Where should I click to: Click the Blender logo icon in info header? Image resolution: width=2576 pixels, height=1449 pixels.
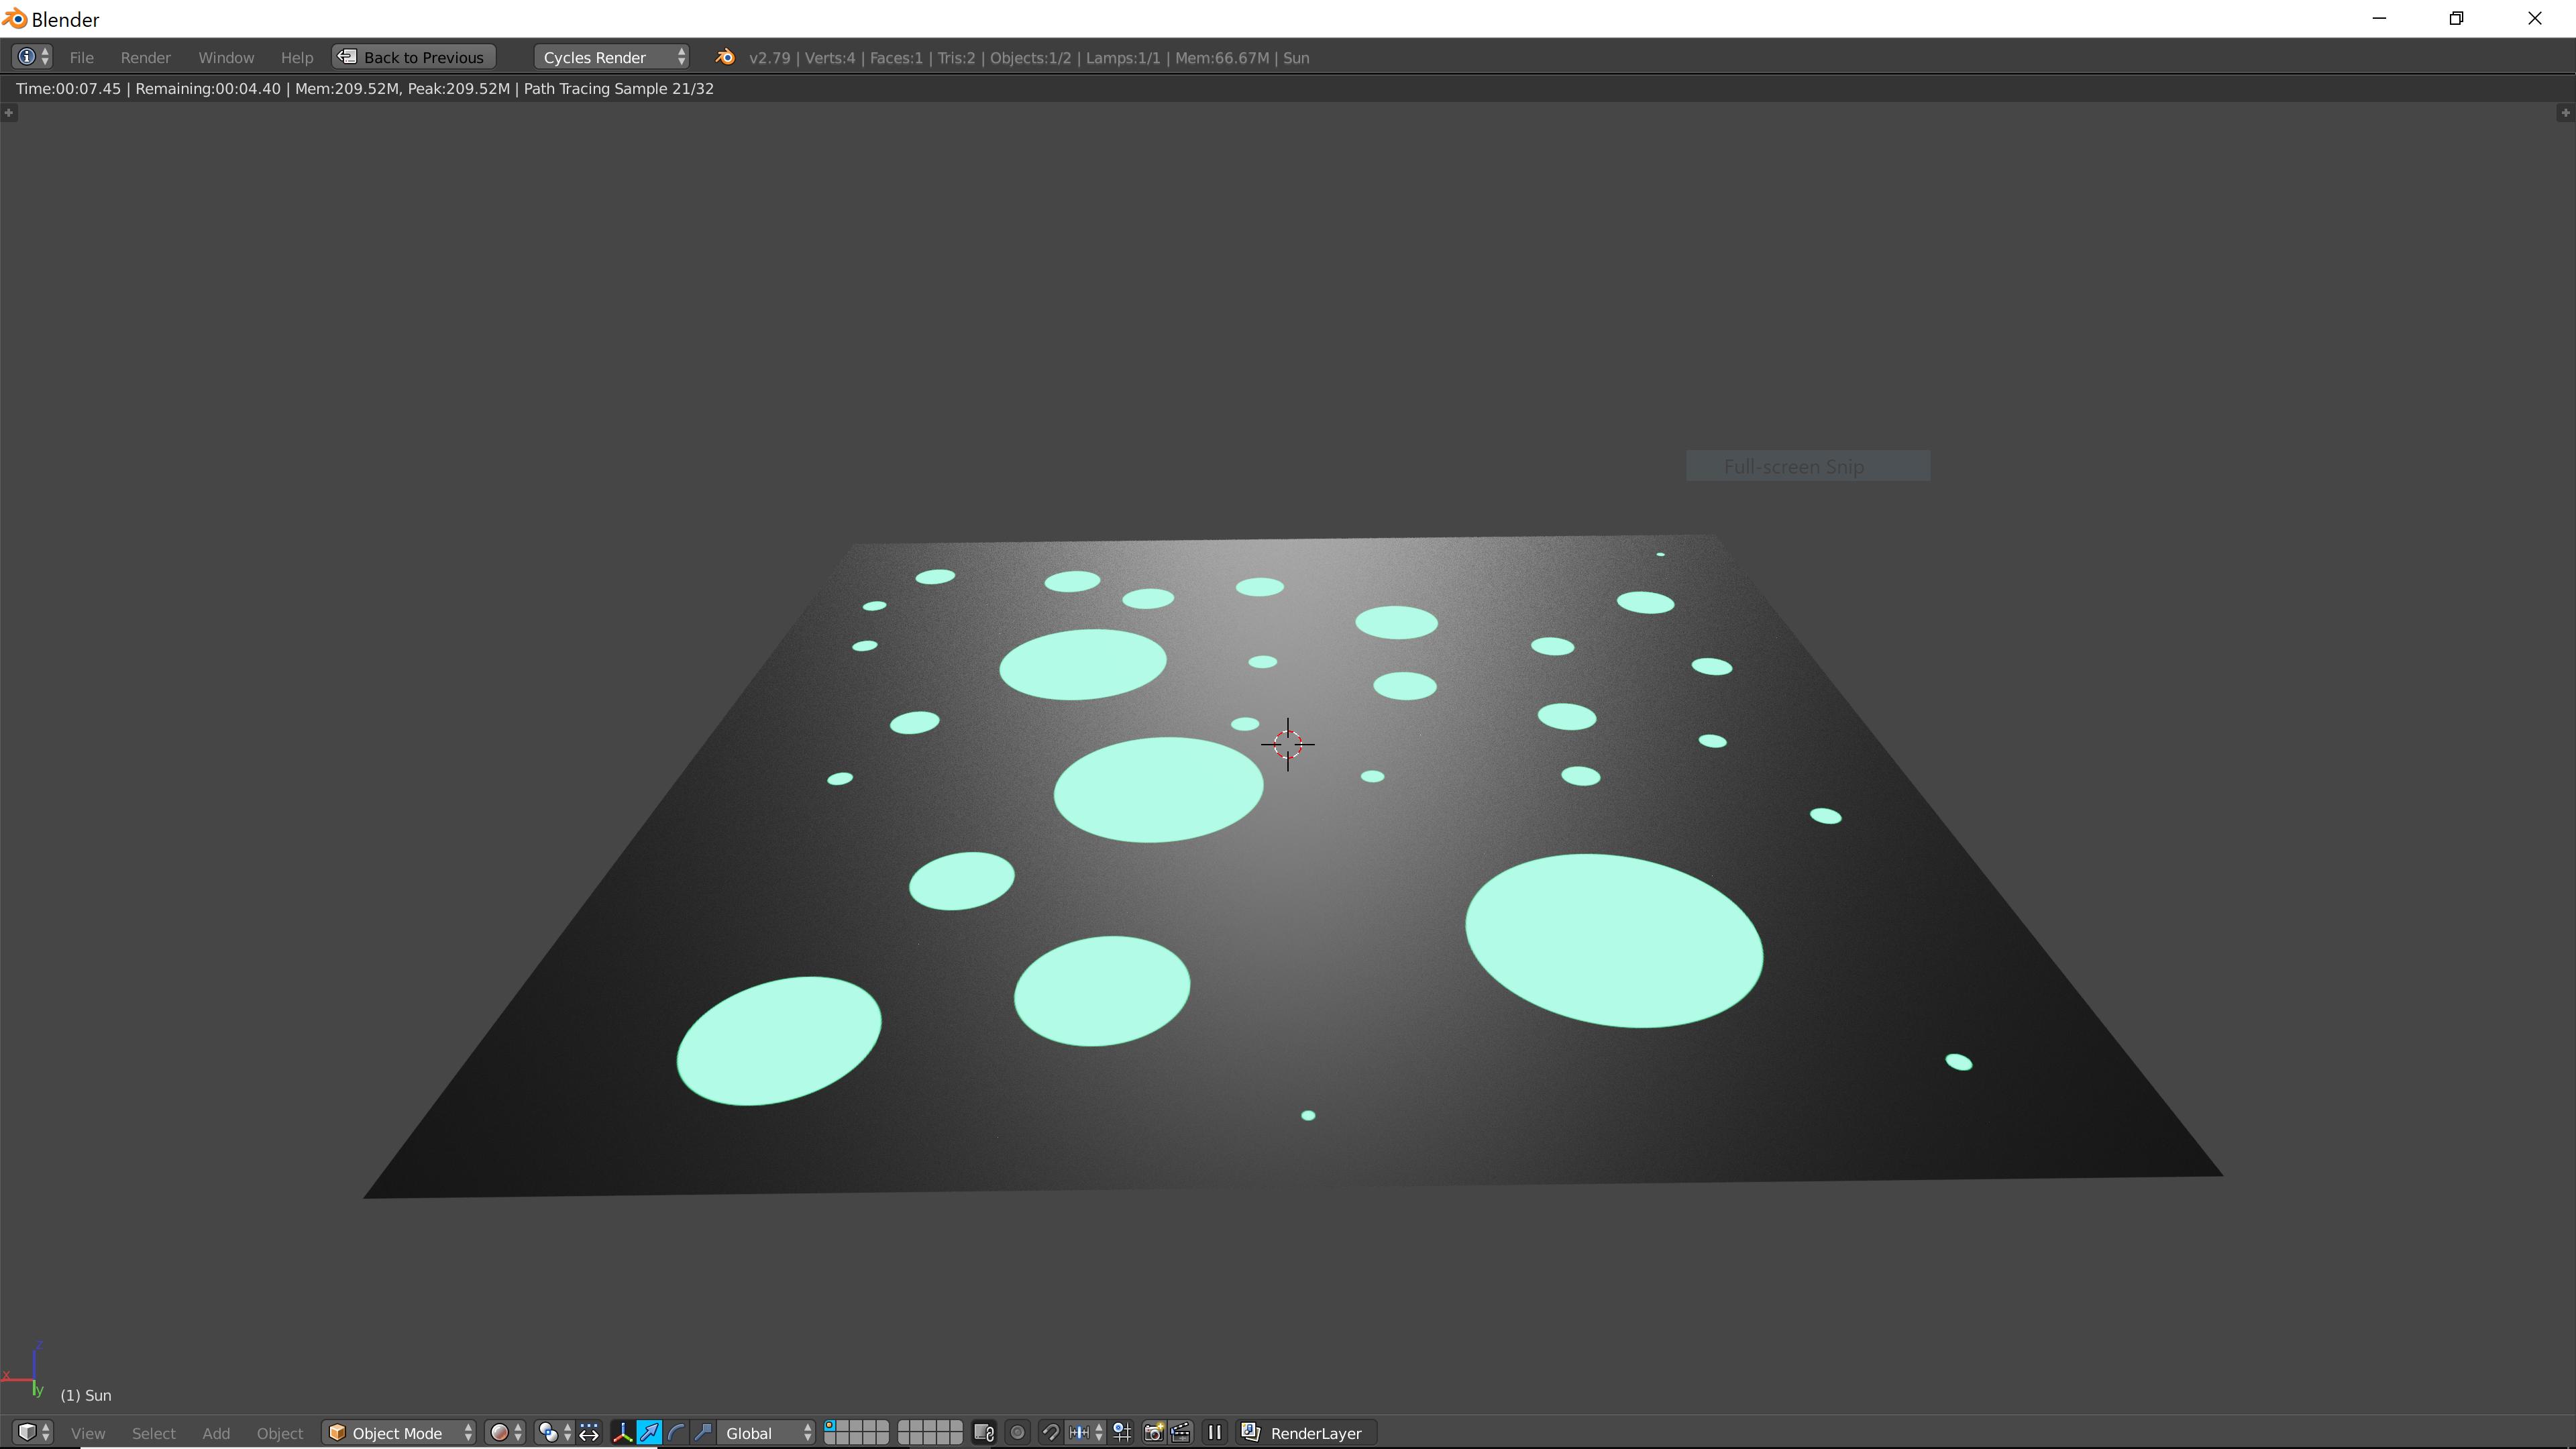pos(725,57)
